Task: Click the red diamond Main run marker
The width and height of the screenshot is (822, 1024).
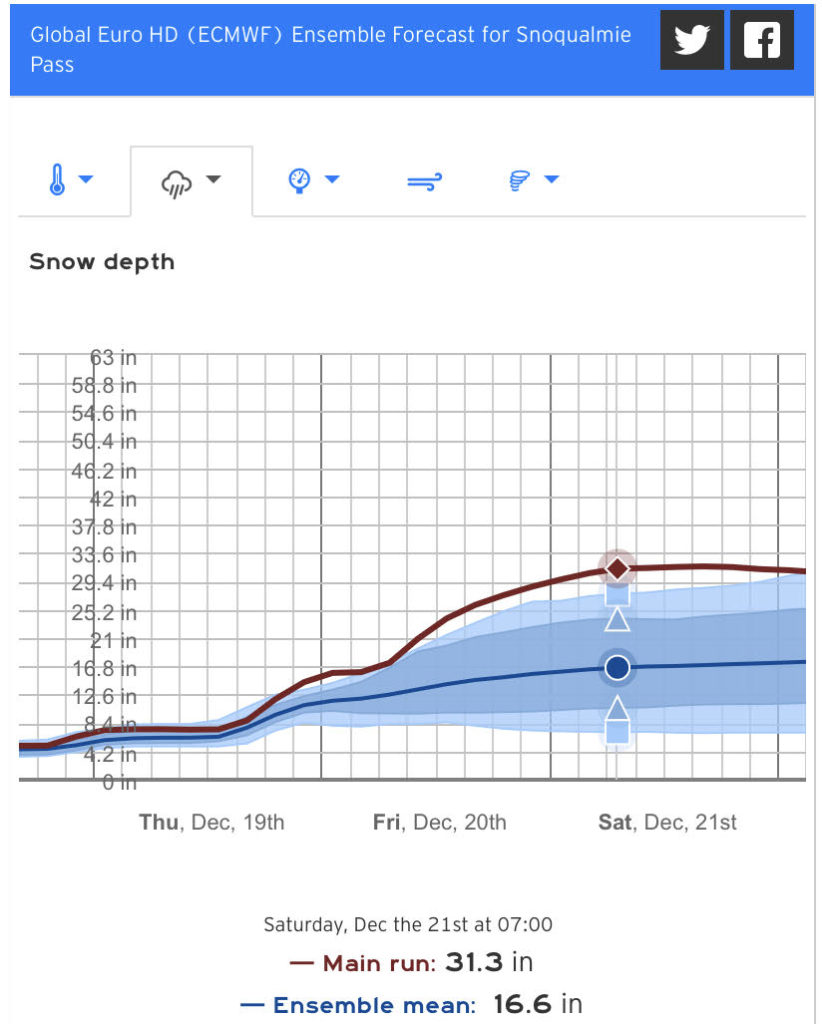Action: pyautogui.click(x=618, y=568)
